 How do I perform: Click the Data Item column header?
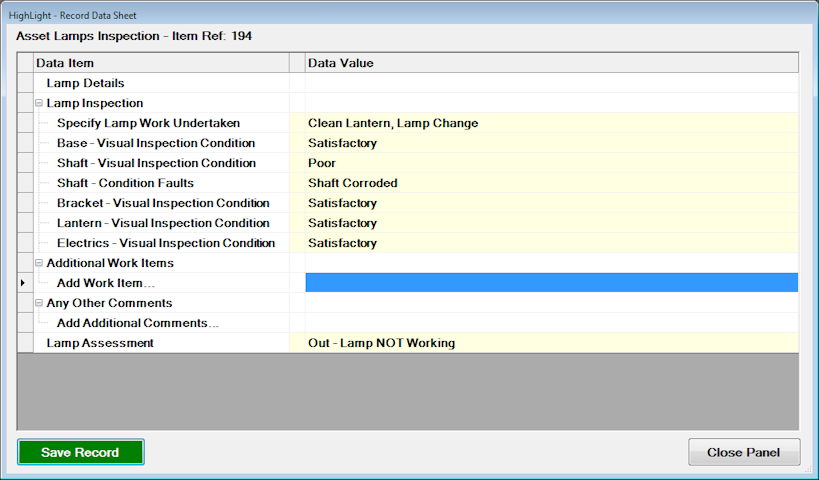coord(160,63)
